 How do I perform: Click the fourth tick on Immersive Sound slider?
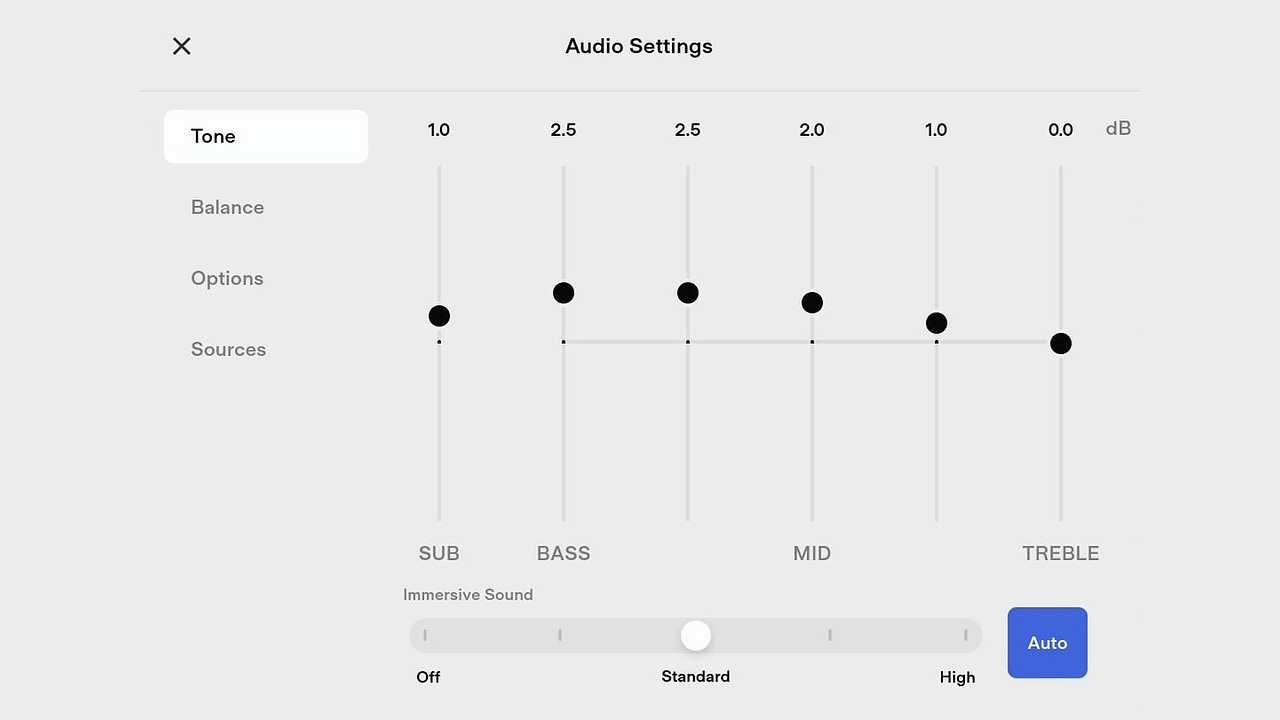pos(830,635)
